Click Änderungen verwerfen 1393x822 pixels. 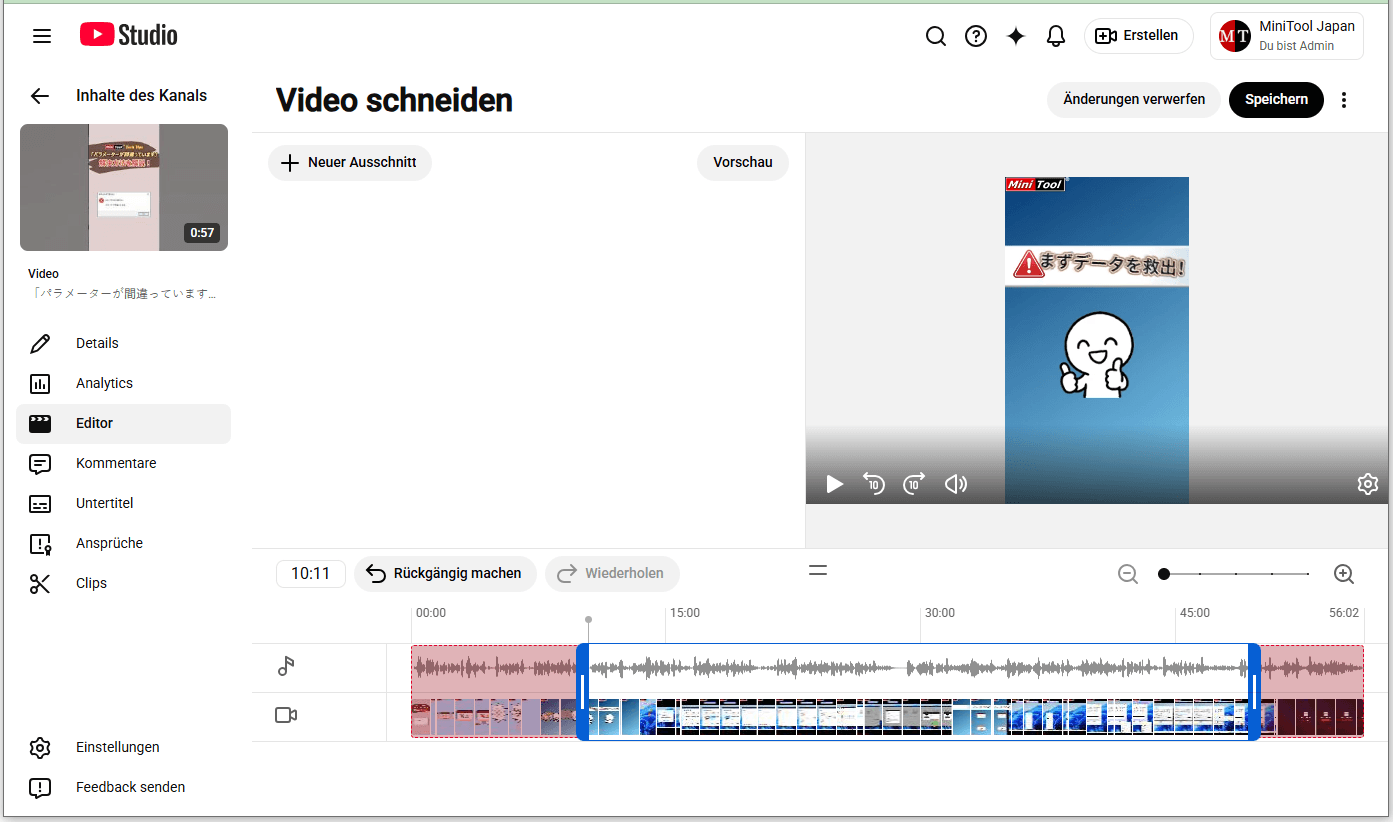(1134, 100)
